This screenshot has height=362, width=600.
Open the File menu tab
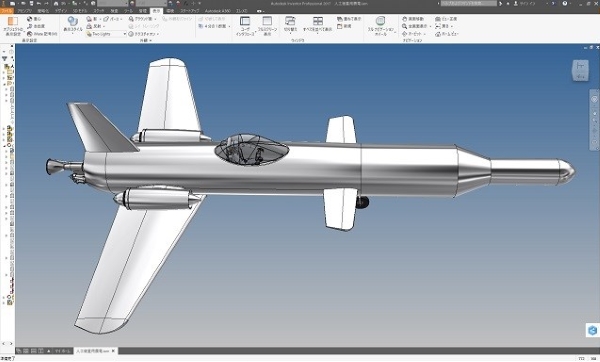click(x=7, y=11)
